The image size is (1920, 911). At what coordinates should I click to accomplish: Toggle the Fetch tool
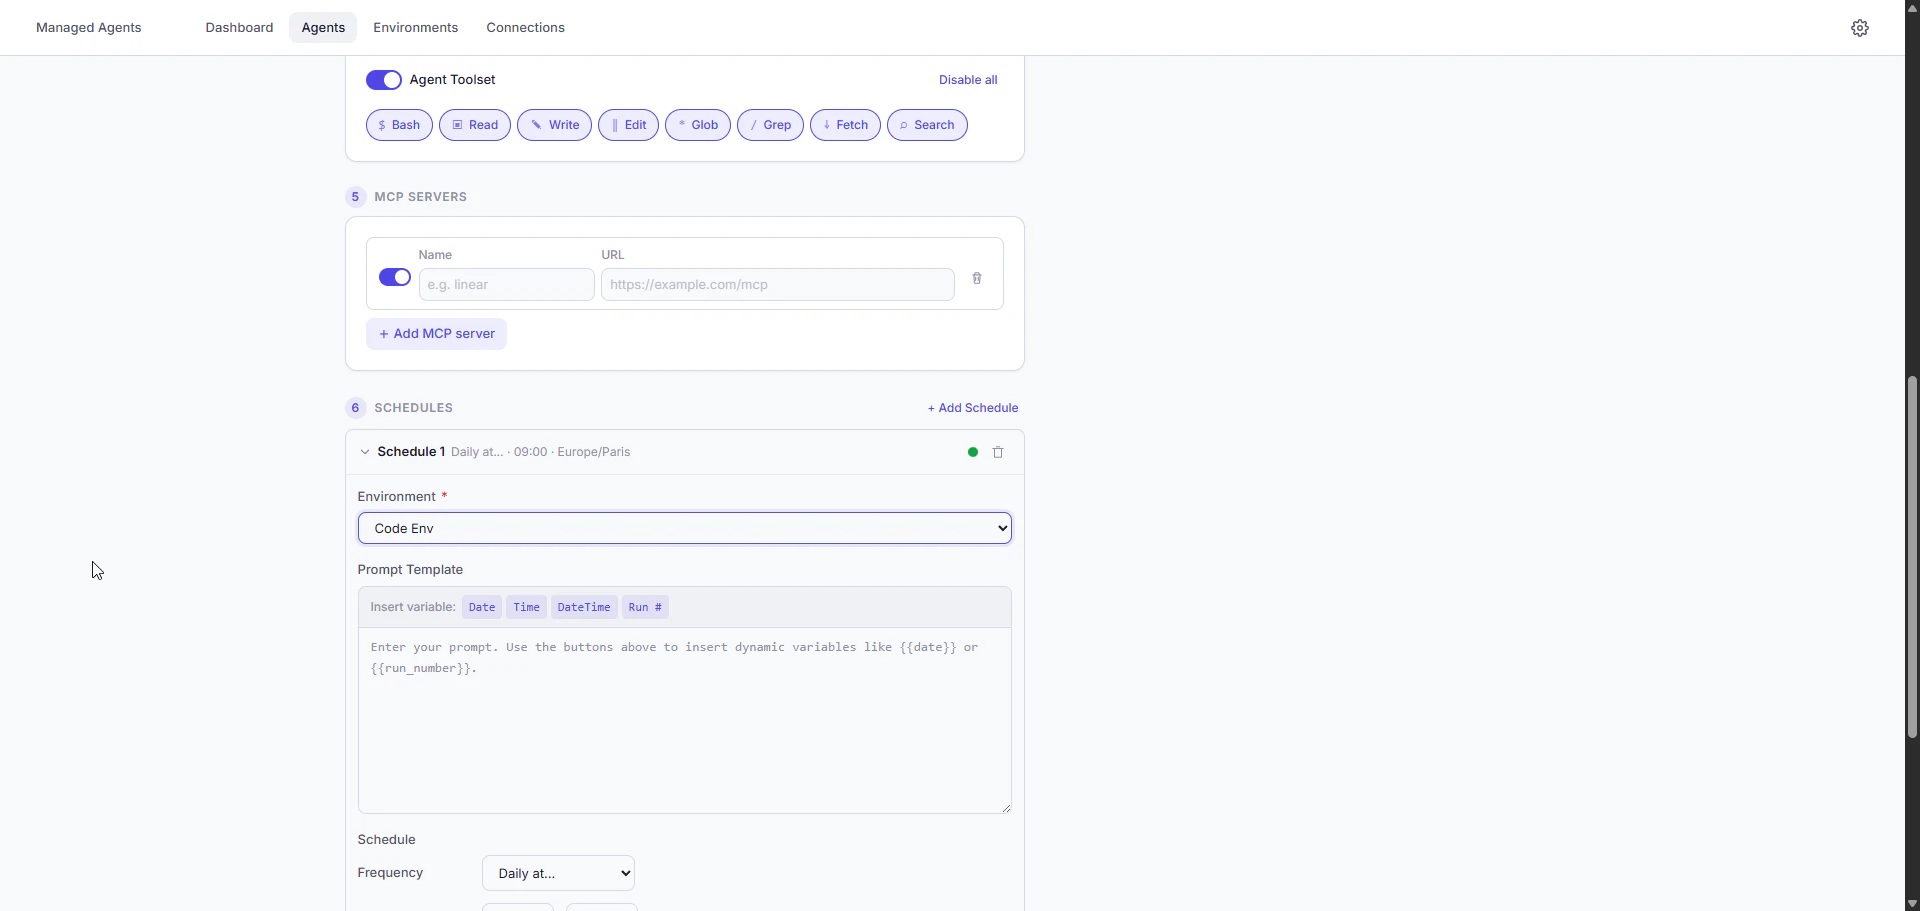[x=844, y=124]
